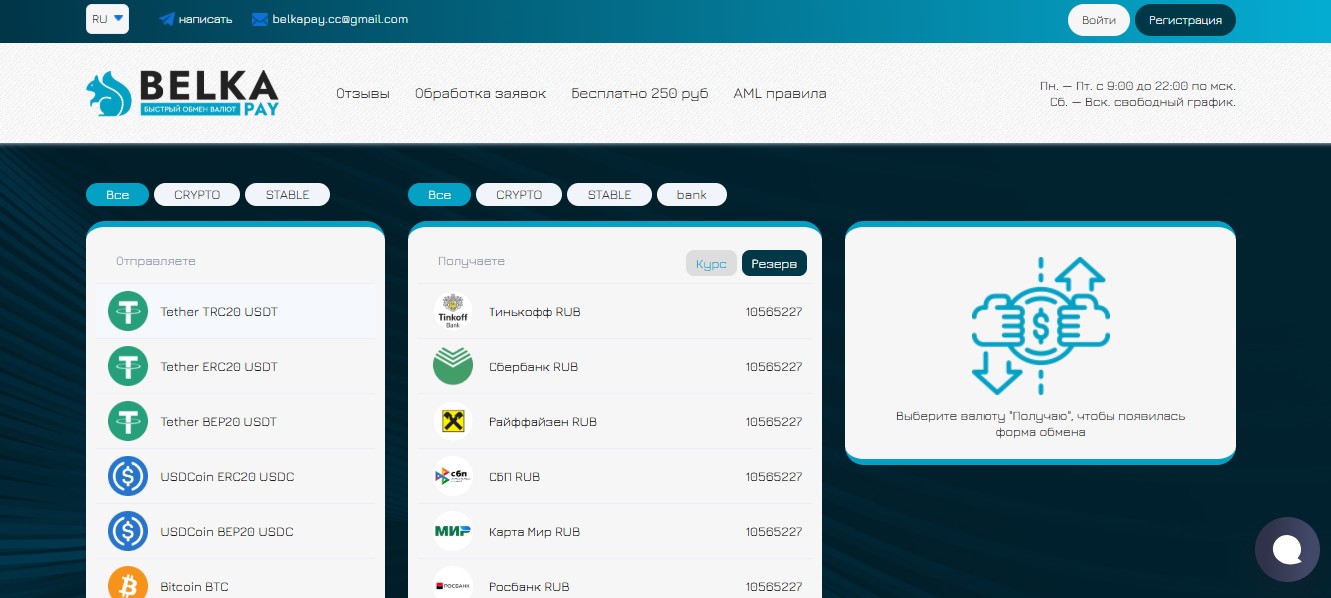Open Бесплатно 250 руб menu item
This screenshot has height=598, width=1331.
coord(640,94)
